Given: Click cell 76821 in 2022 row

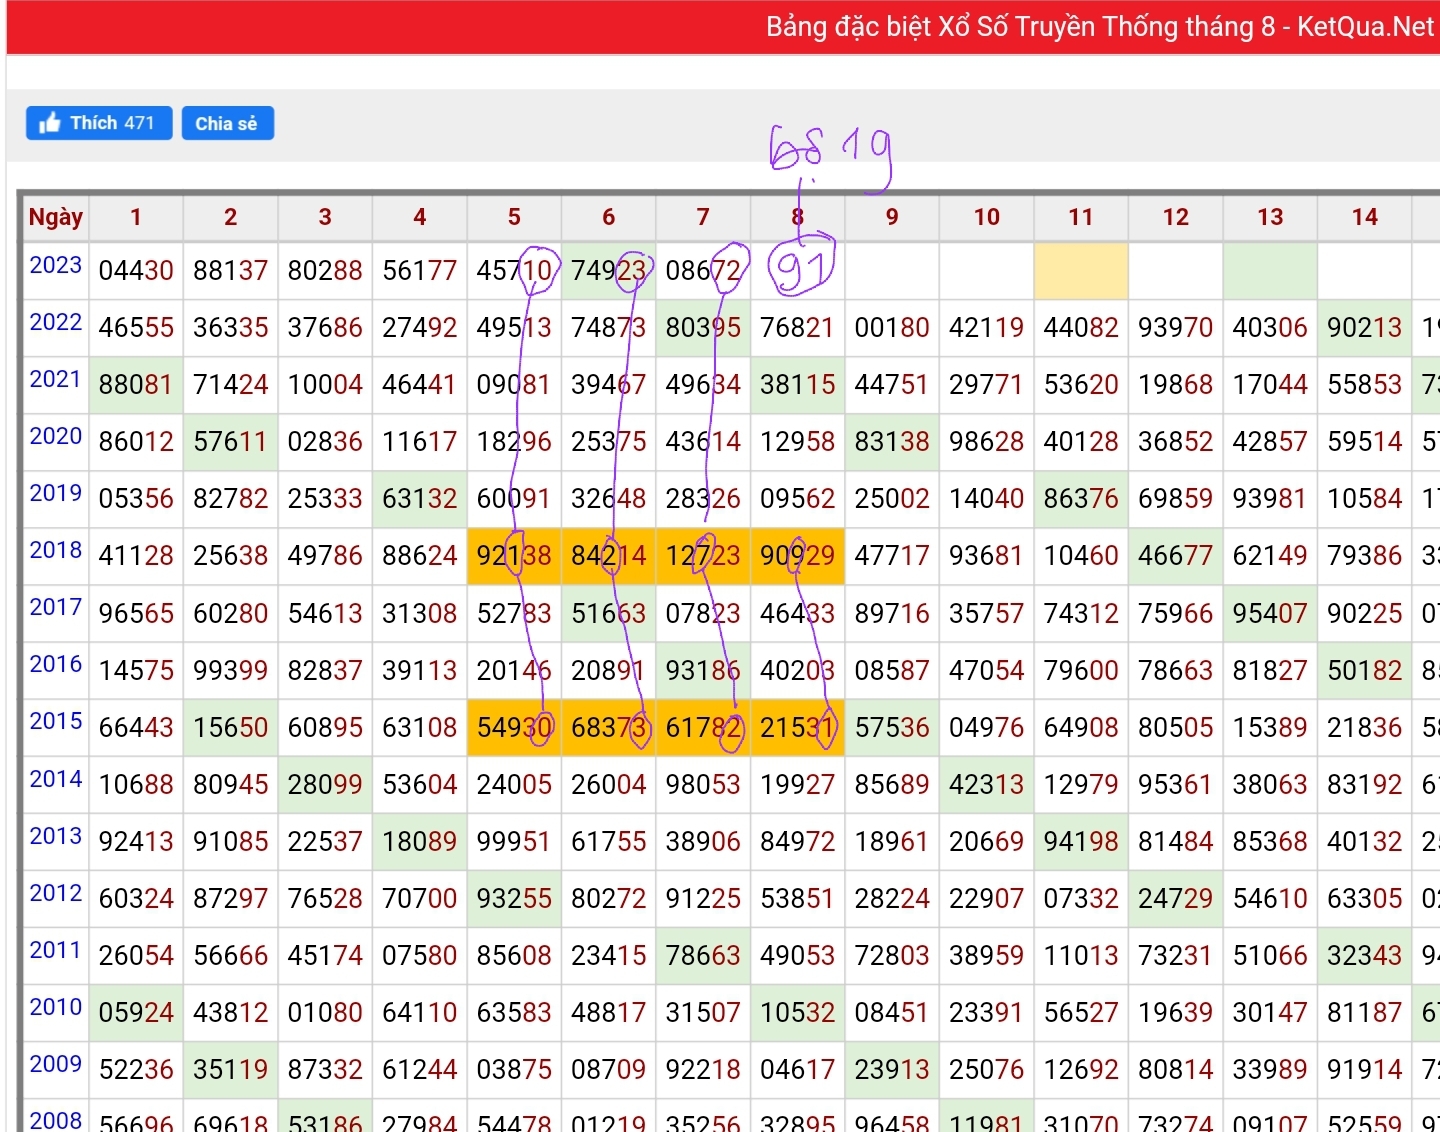Looking at the screenshot, I should pyautogui.click(x=797, y=327).
